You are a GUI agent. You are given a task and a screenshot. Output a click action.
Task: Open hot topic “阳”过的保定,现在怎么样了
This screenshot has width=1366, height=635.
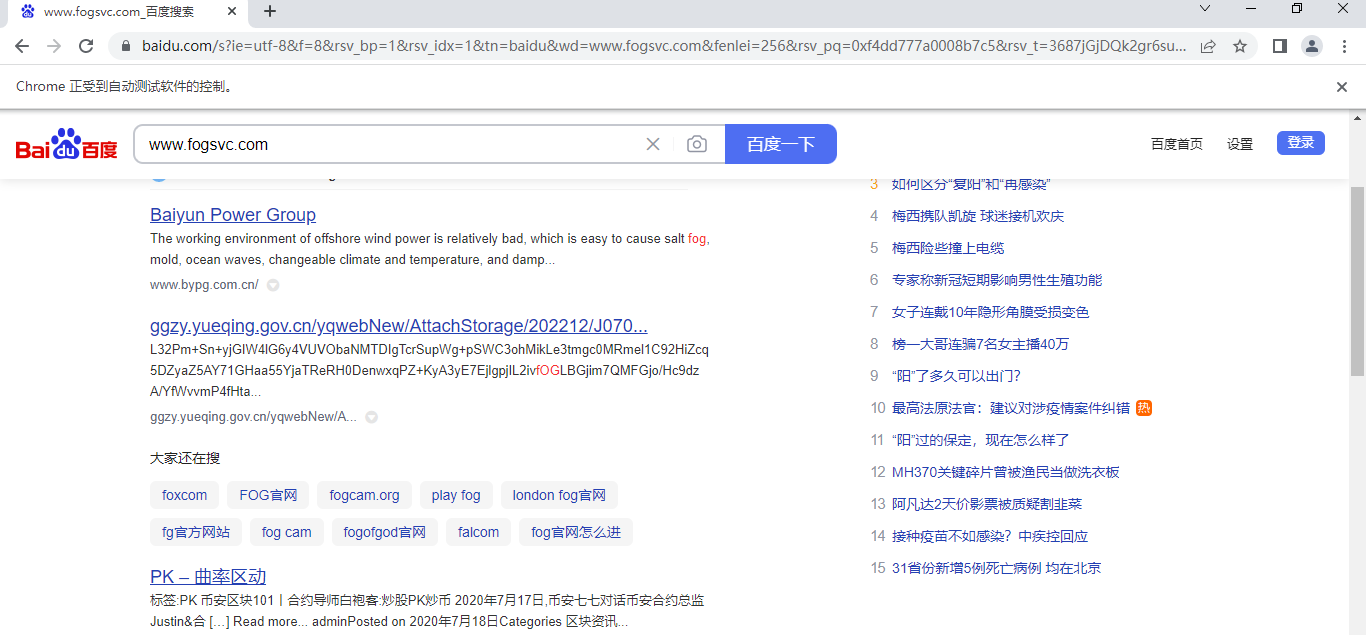tap(981, 440)
